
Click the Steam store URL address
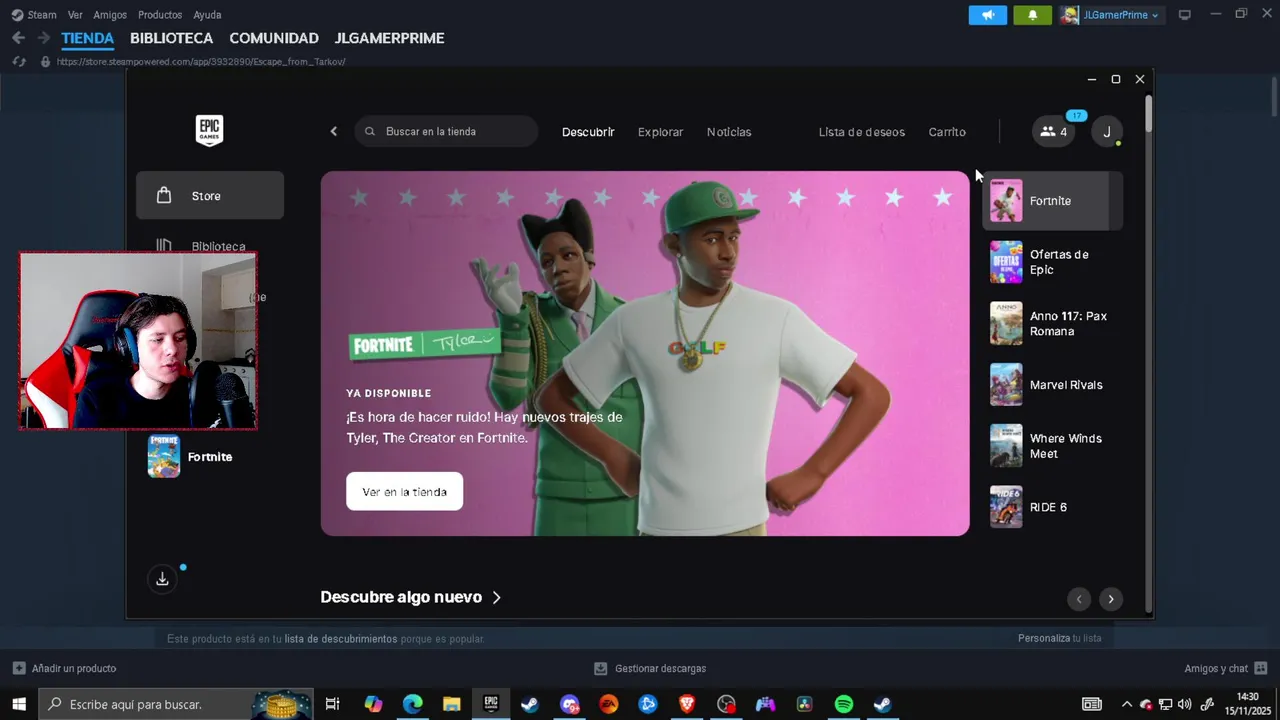201,62
